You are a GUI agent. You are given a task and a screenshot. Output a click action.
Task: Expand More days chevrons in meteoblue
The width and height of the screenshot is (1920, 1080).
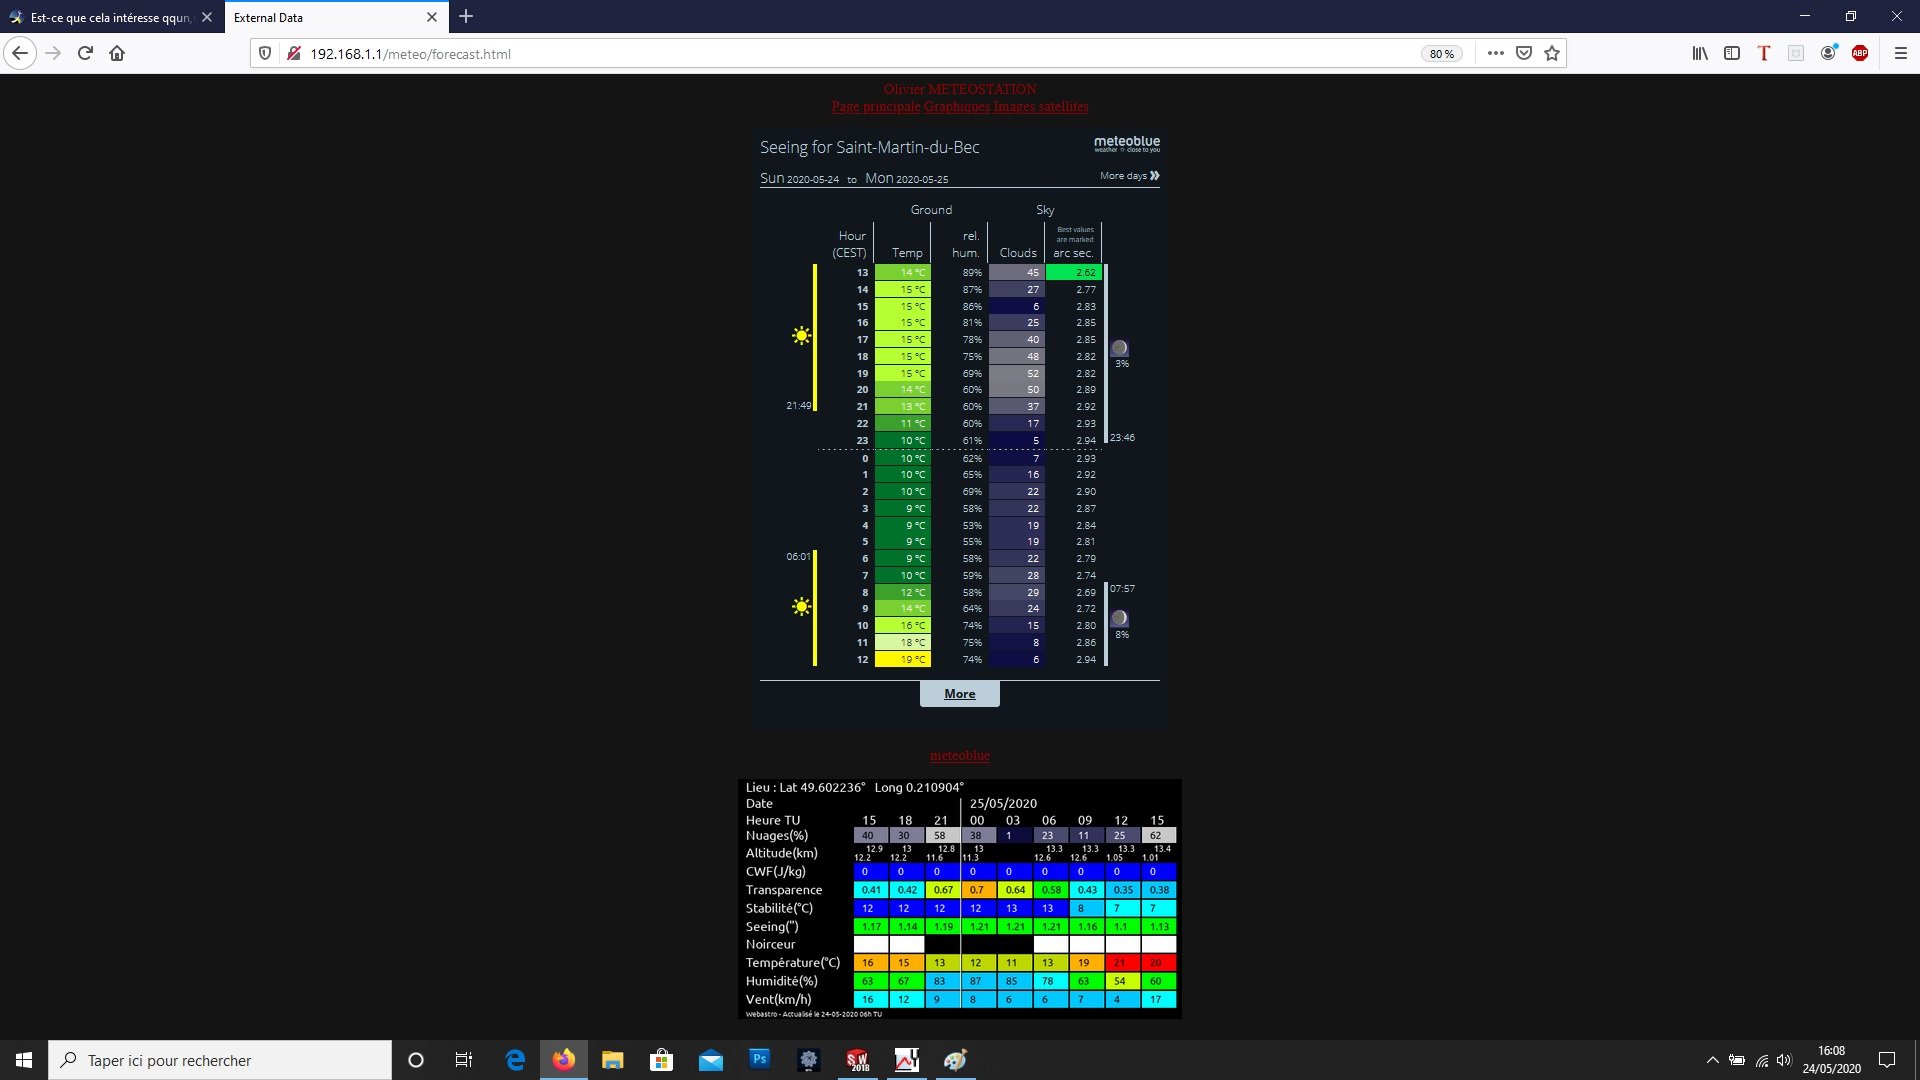pos(1155,176)
